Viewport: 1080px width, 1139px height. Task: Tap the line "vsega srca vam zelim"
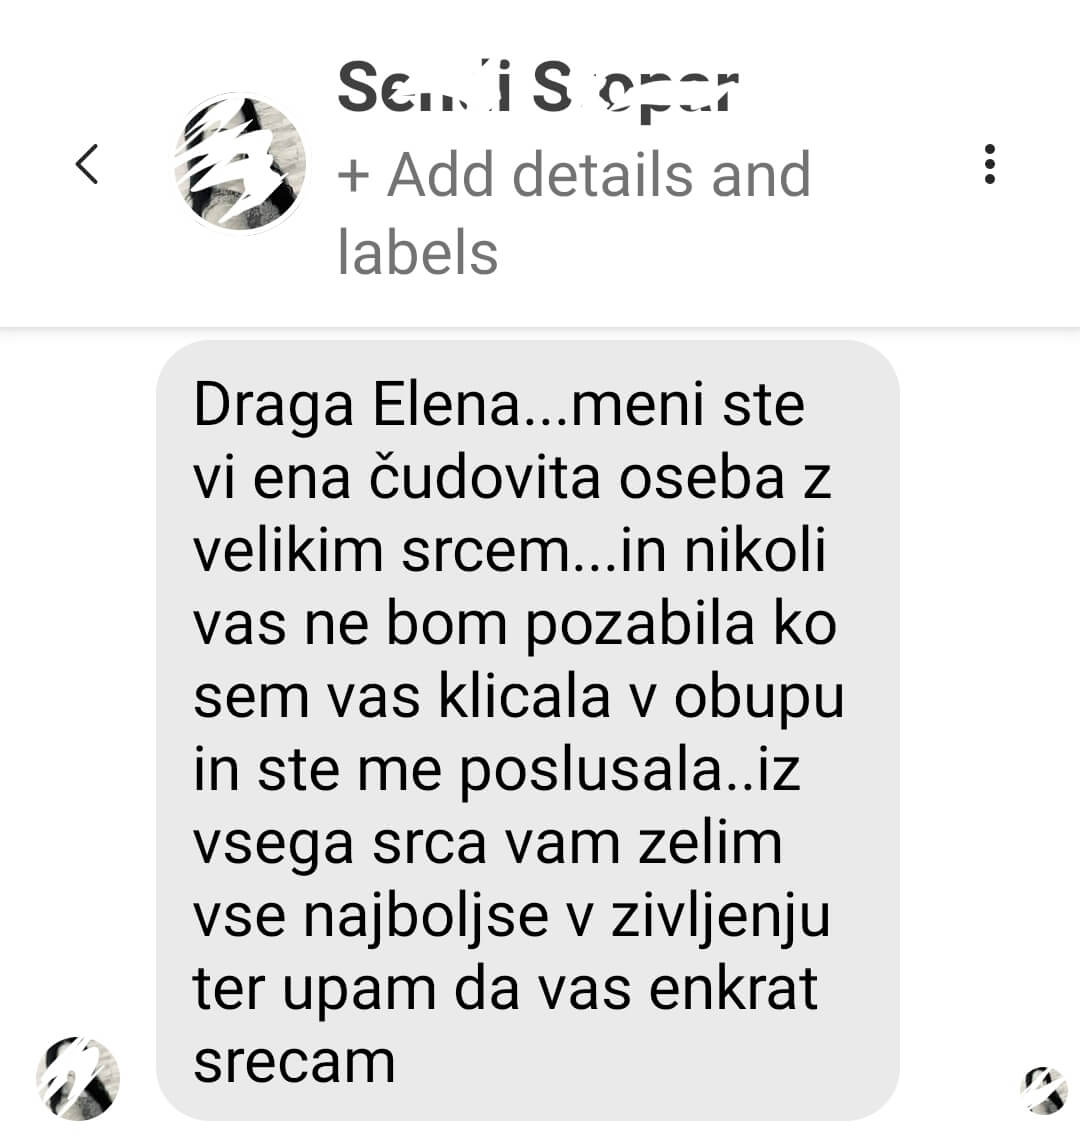click(x=487, y=844)
